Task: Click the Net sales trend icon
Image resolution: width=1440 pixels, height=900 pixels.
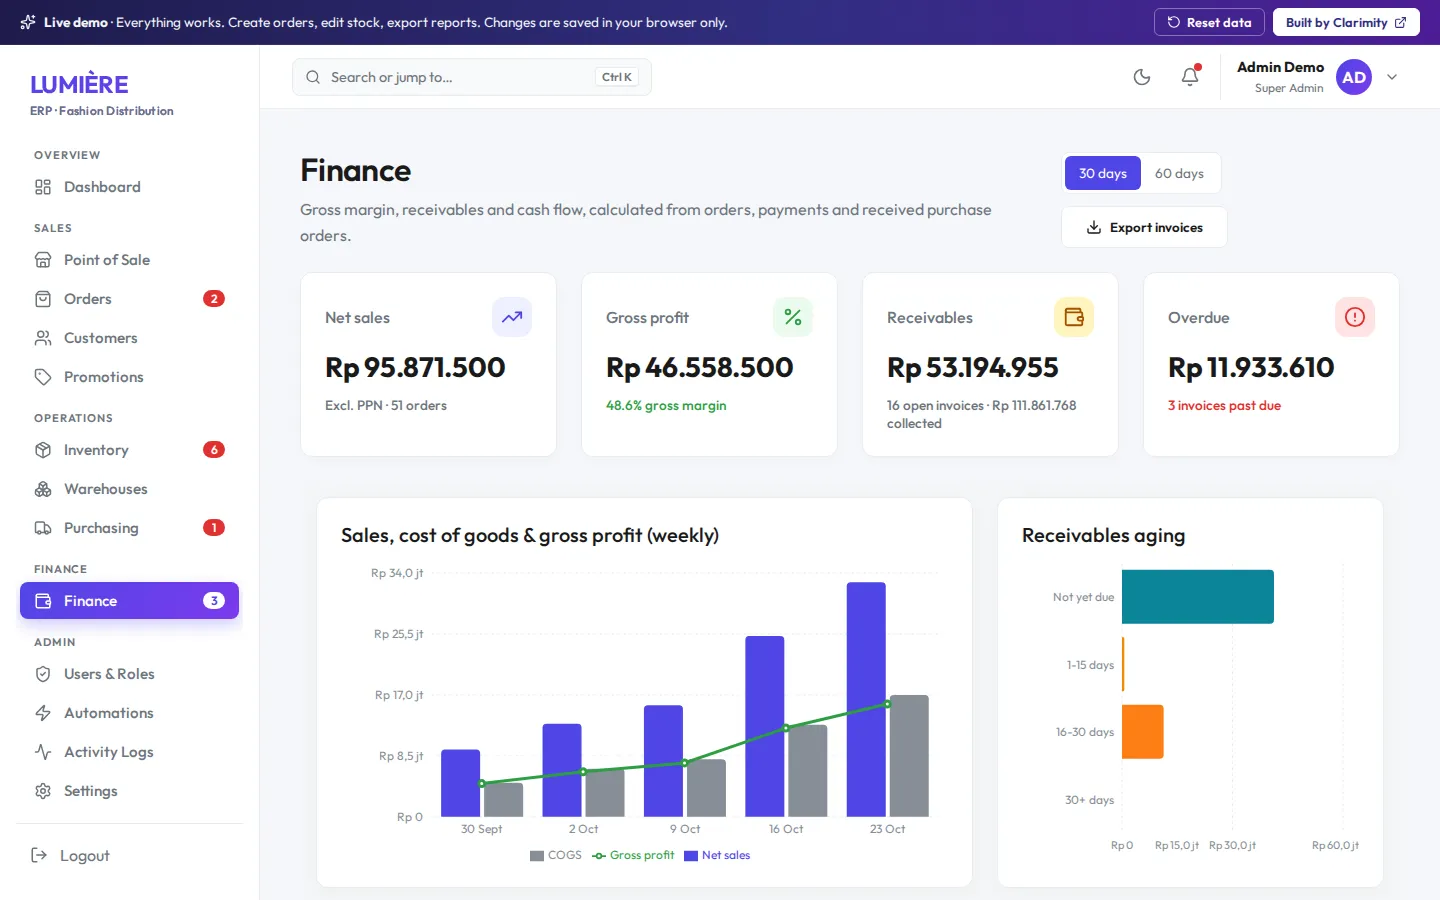Action: coord(512,317)
